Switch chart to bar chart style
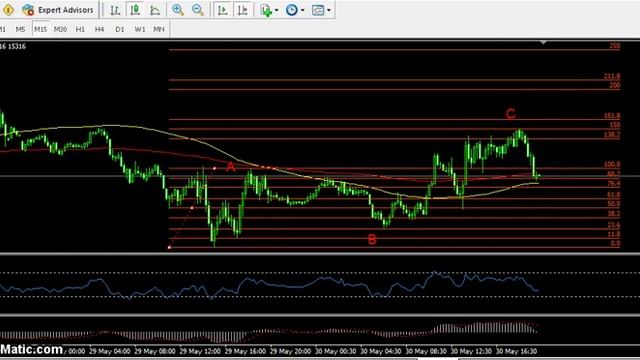Viewport: 640px width, 360px height. pos(115,10)
